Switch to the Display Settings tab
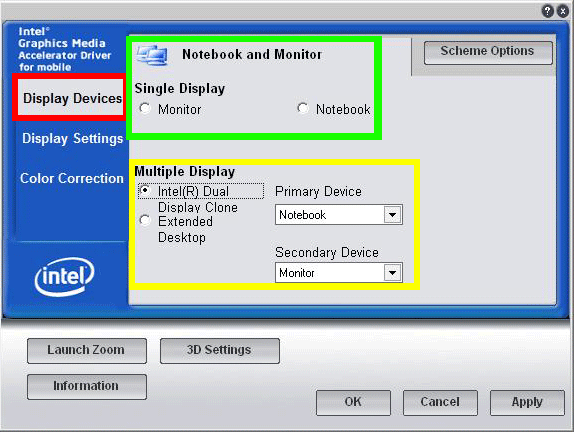The width and height of the screenshot is (574, 435). tap(72, 138)
